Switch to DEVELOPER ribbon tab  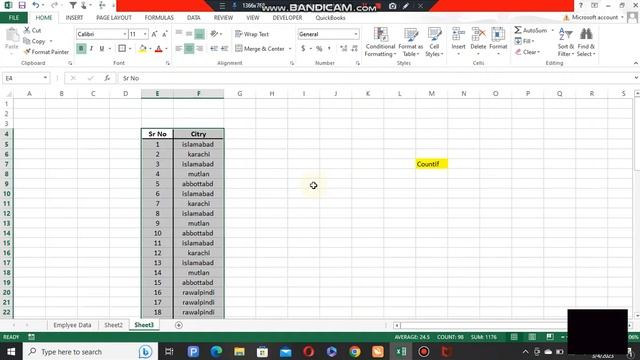click(287, 18)
